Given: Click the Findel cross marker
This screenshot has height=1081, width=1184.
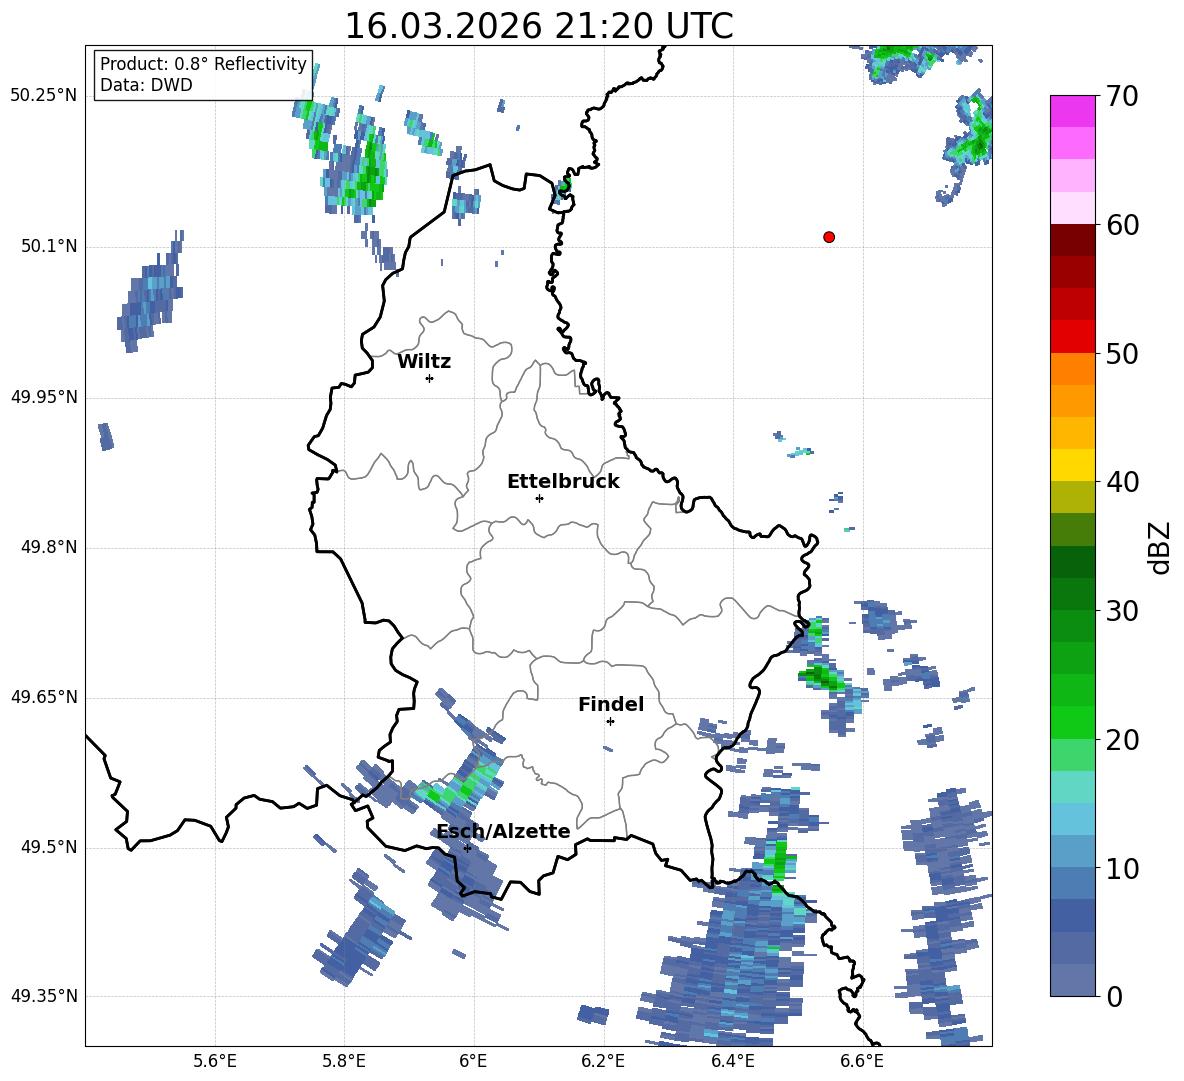Looking at the screenshot, I should 610,721.
